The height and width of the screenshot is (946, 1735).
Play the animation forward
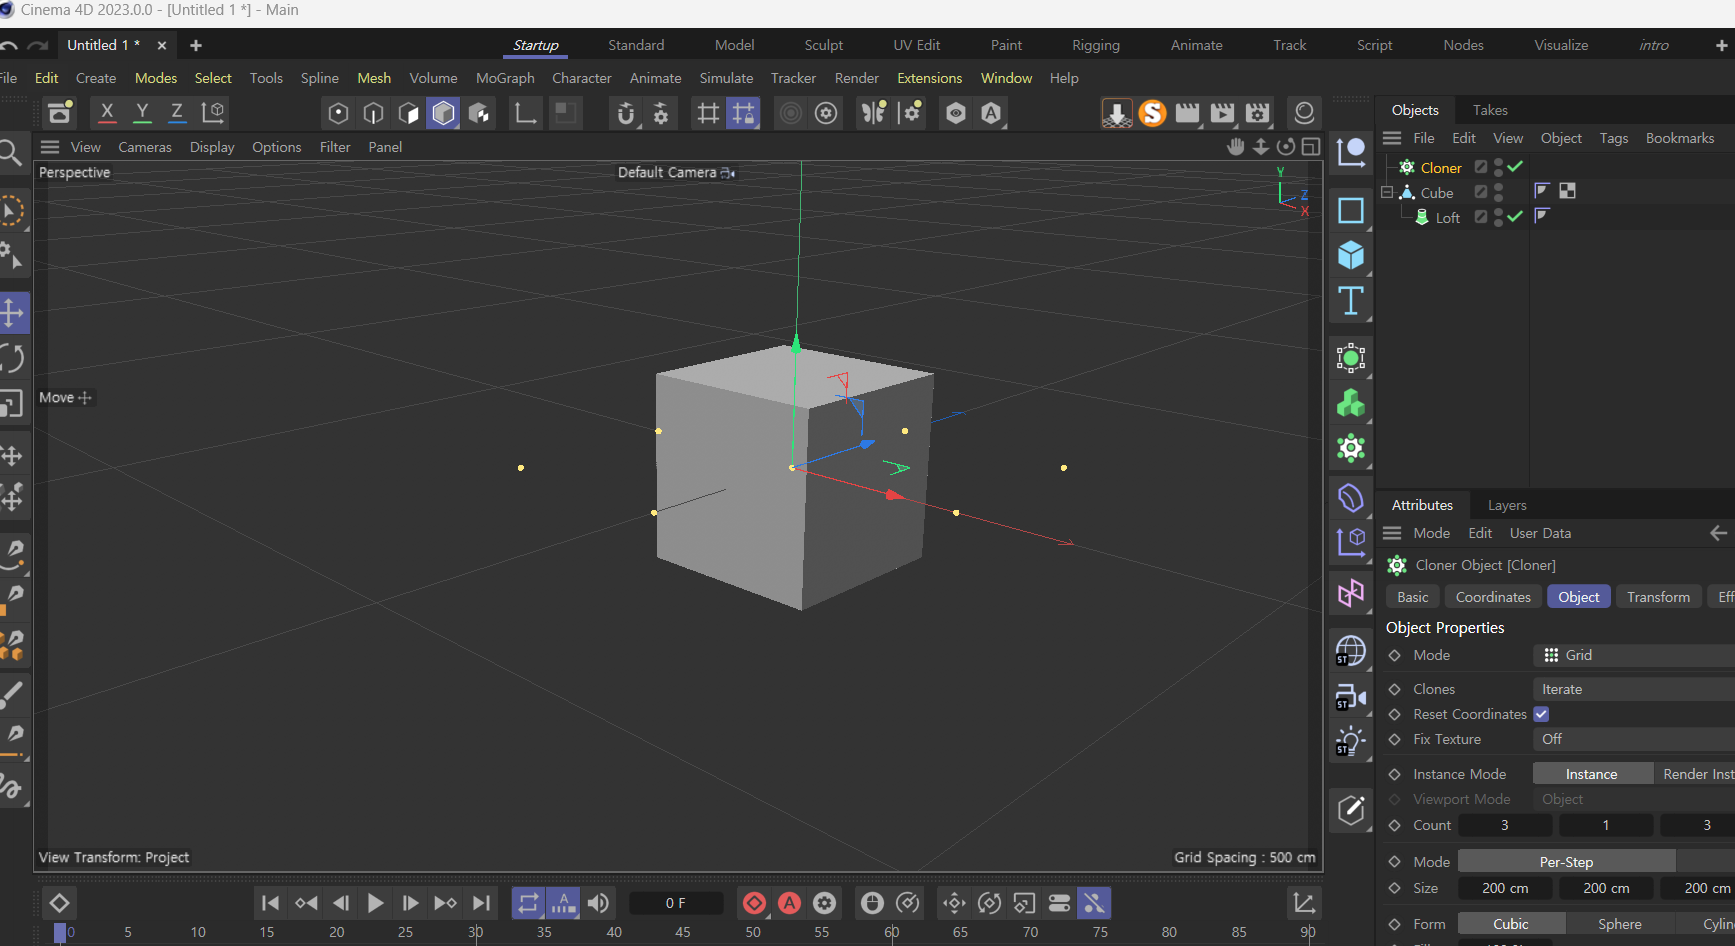click(375, 903)
